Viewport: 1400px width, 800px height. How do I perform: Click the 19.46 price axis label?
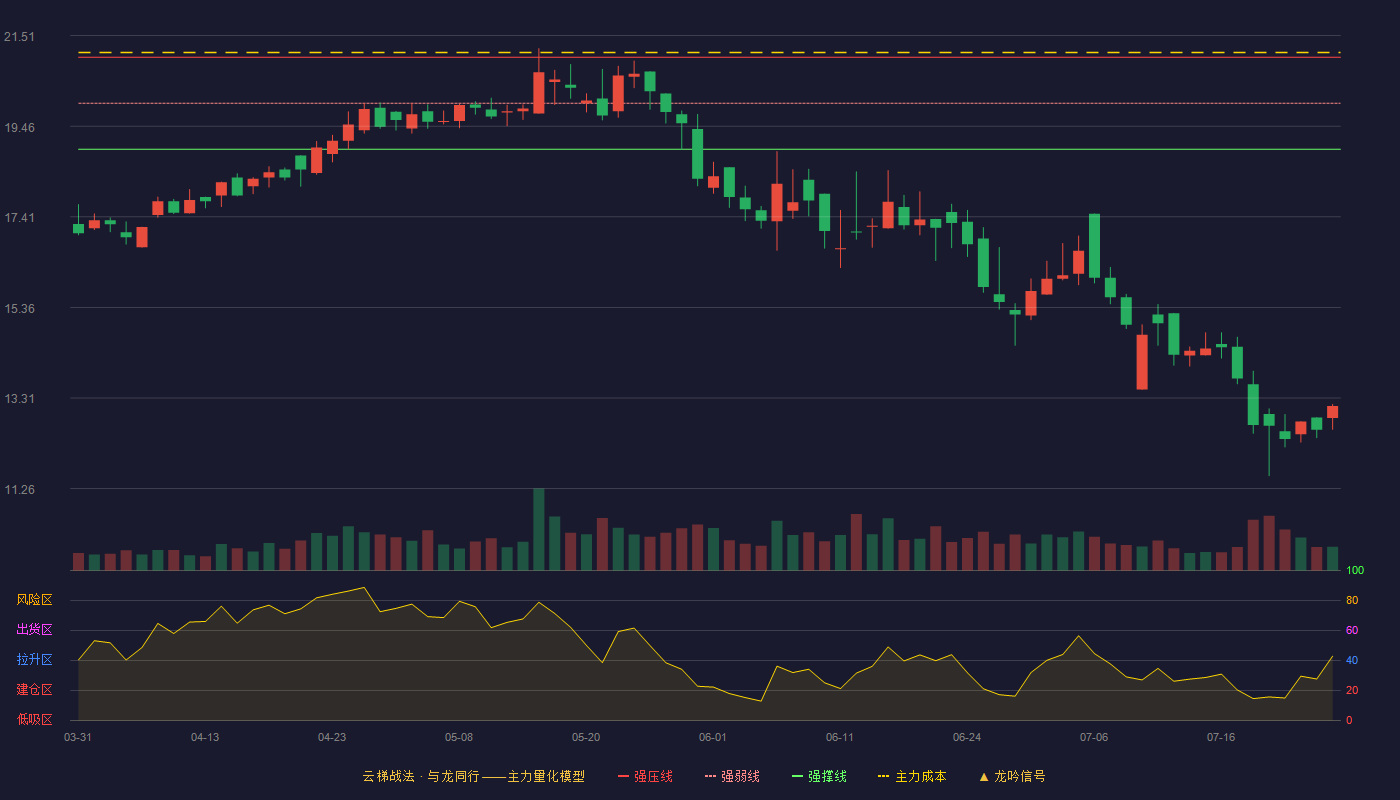click(19, 127)
